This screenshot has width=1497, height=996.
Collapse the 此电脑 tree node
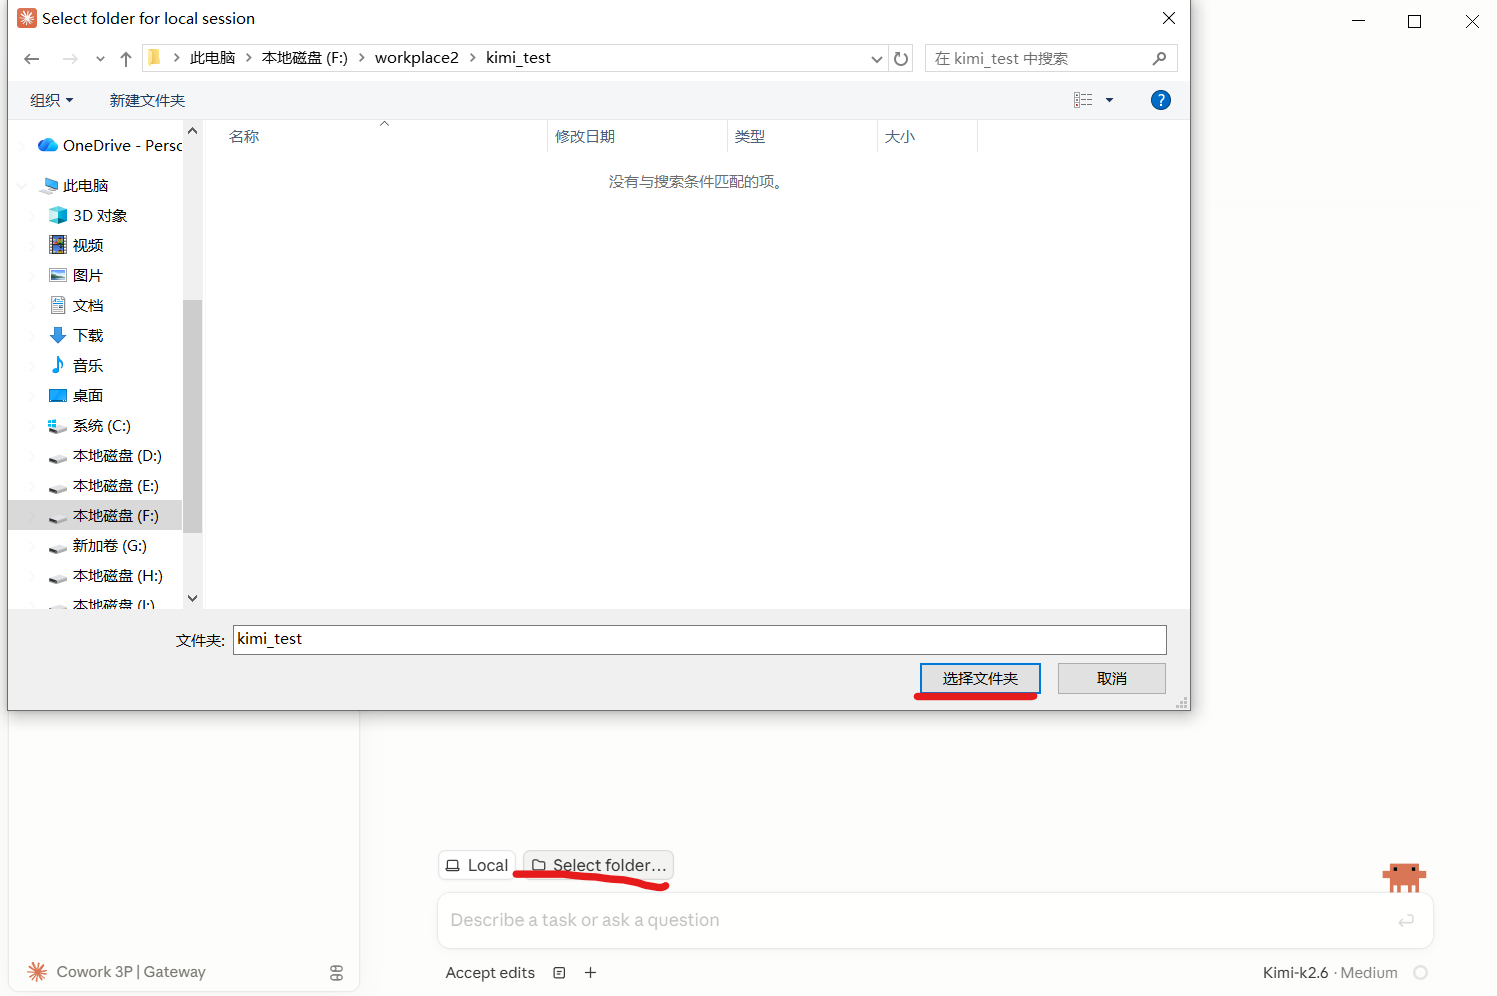click(x=22, y=186)
